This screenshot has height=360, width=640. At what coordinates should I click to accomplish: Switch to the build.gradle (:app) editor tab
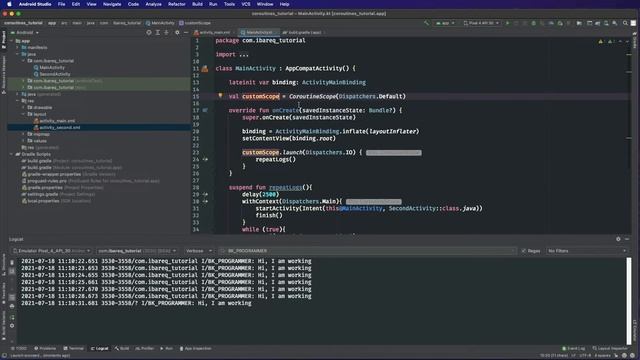(302, 33)
